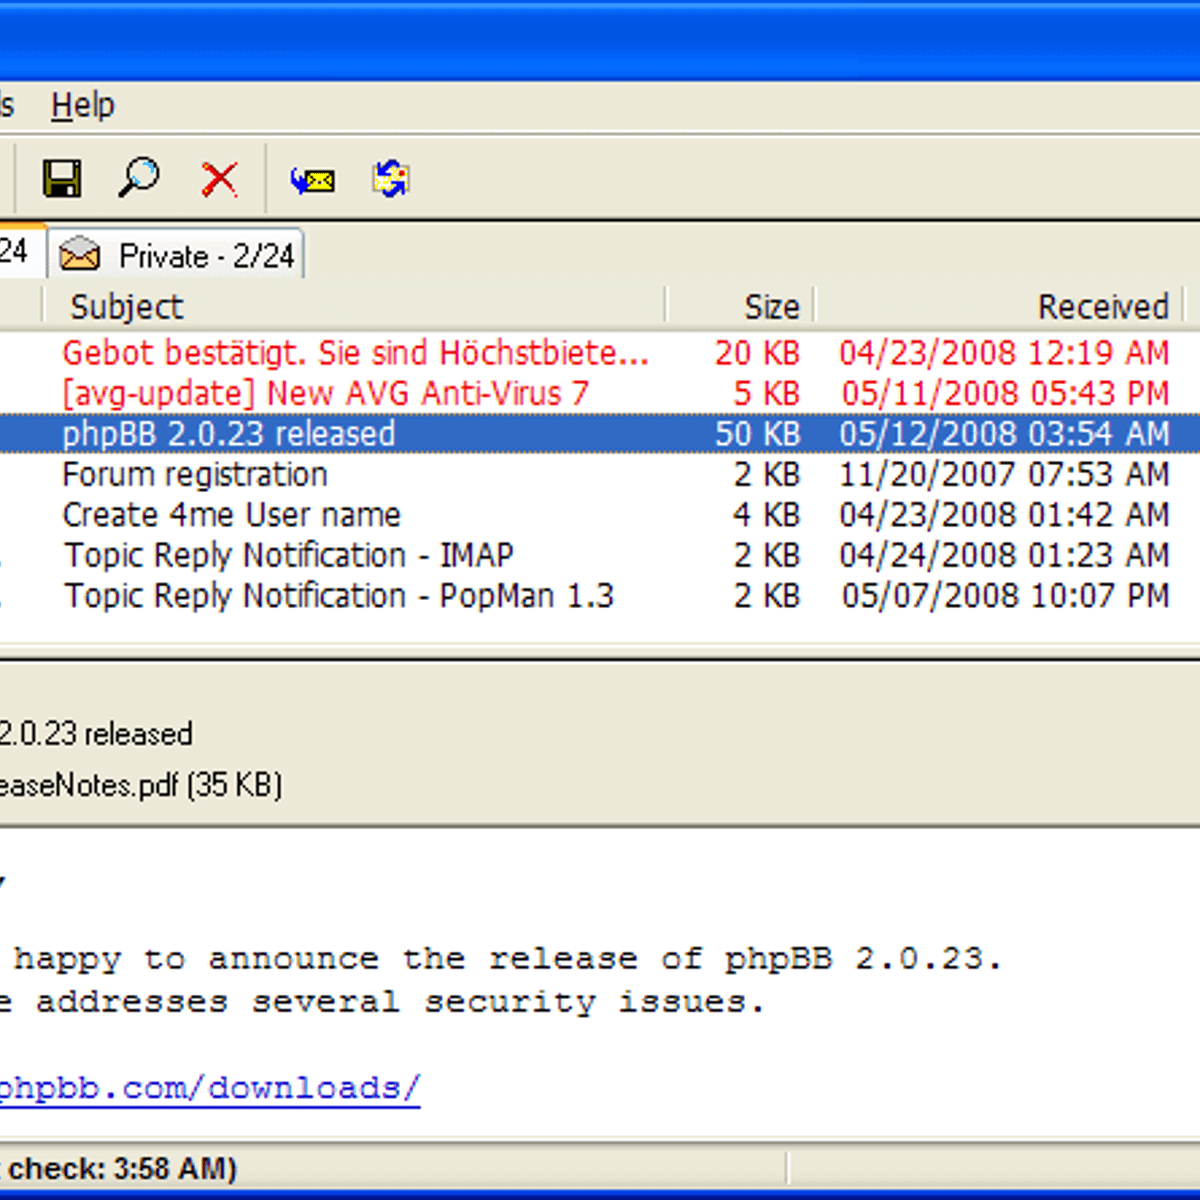Select "Topic Reply Notification - IMAP" email
This screenshot has width=1200, height=1200.
tap(289, 555)
